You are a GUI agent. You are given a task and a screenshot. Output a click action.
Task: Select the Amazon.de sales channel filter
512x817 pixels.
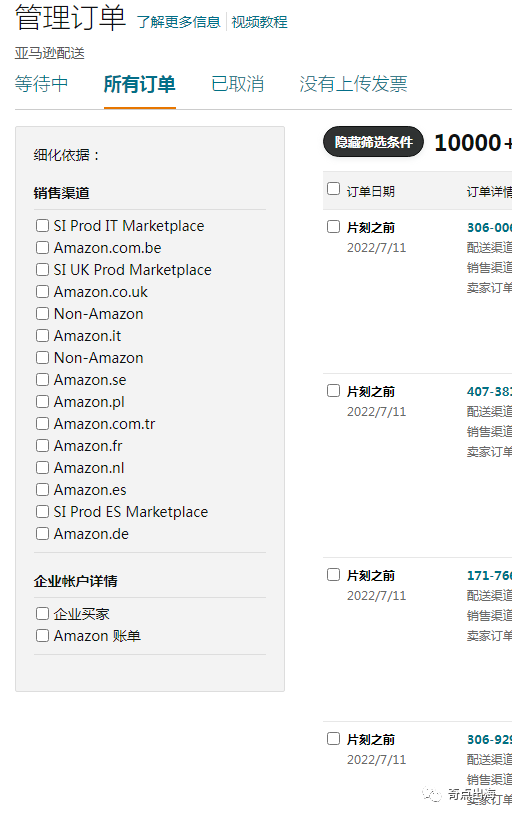(42, 534)
